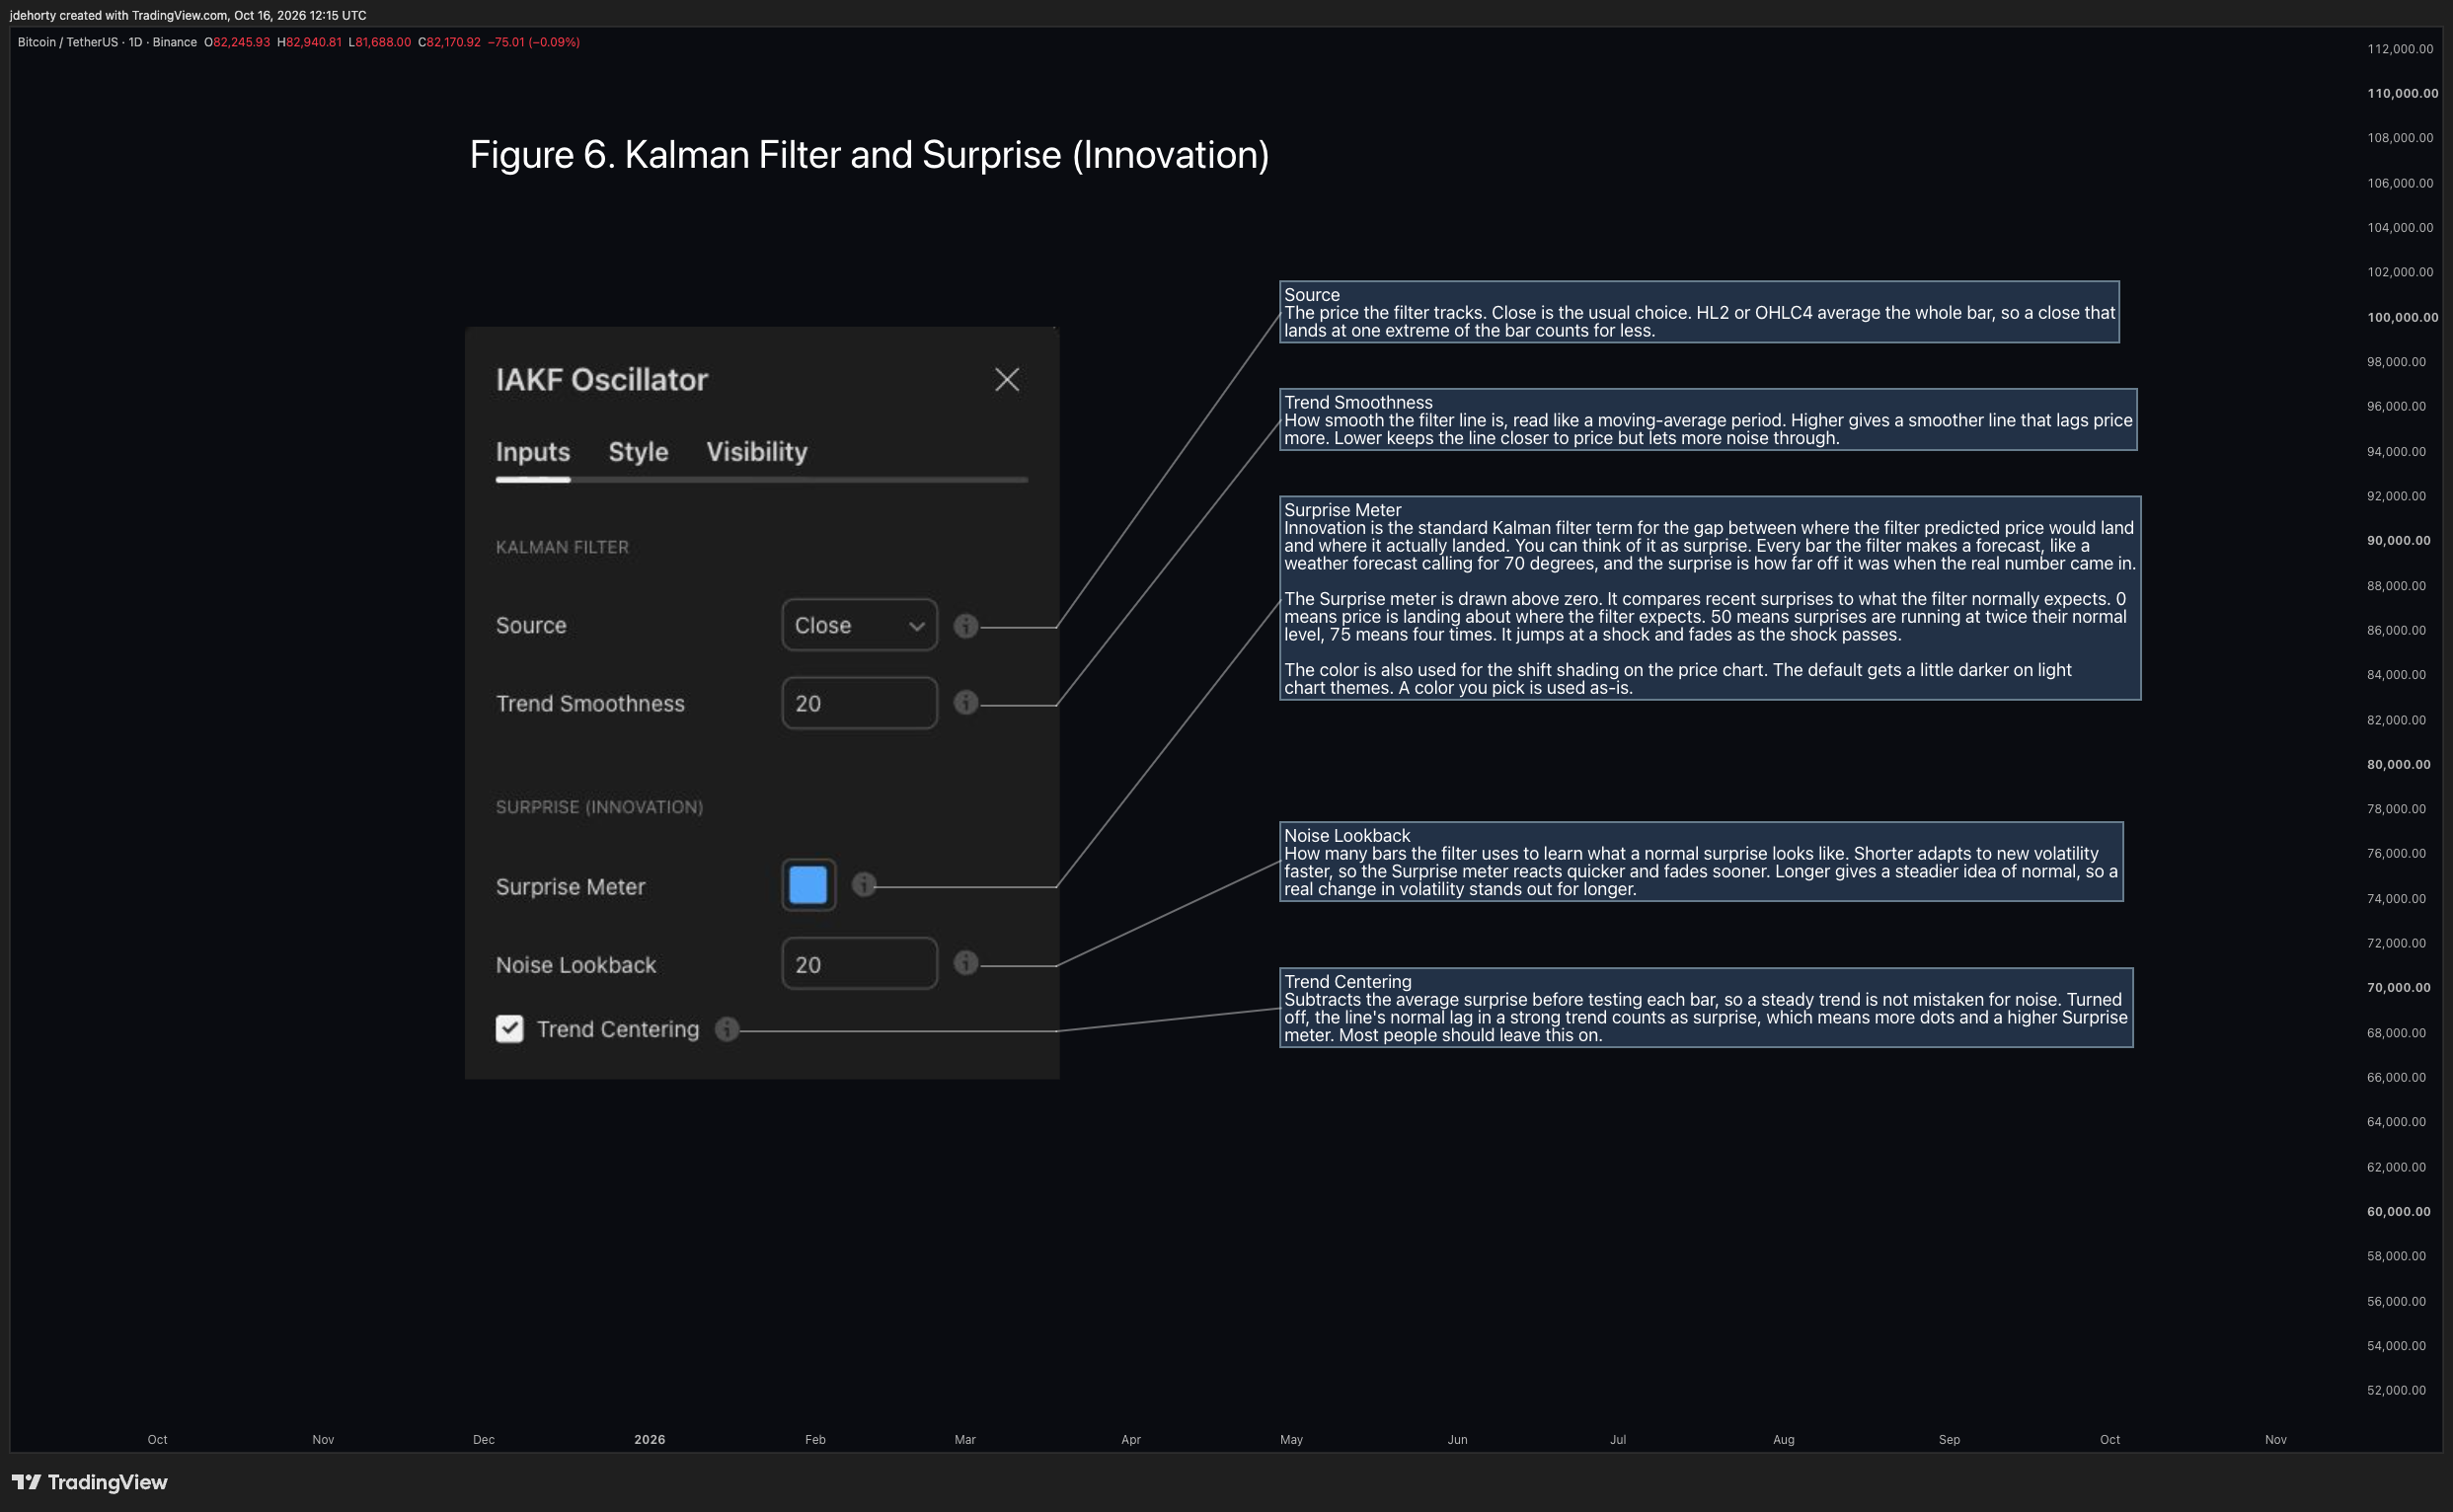2453x1512 pixels.
Task: Click the Bitcoin / TetherUS symbol label
Action: [66, 42]
